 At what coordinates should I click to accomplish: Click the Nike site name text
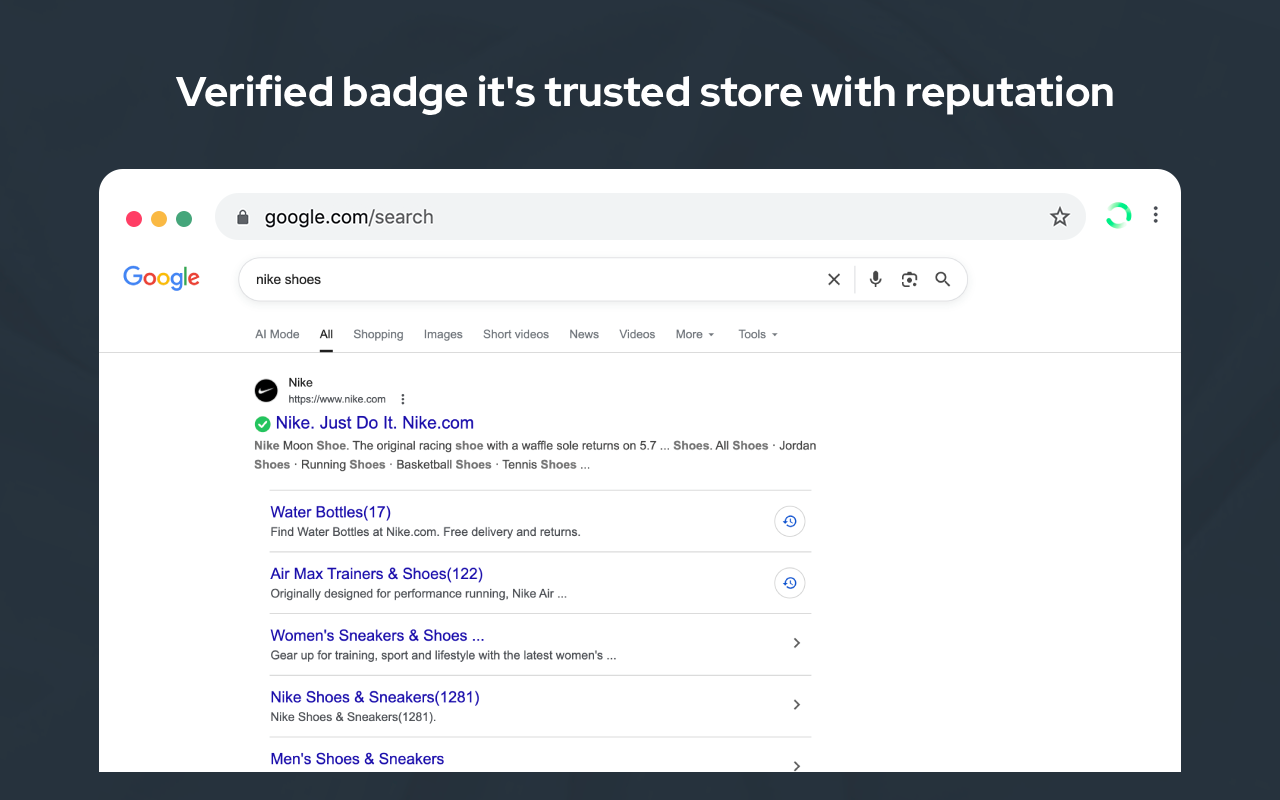tap(300, 383)
